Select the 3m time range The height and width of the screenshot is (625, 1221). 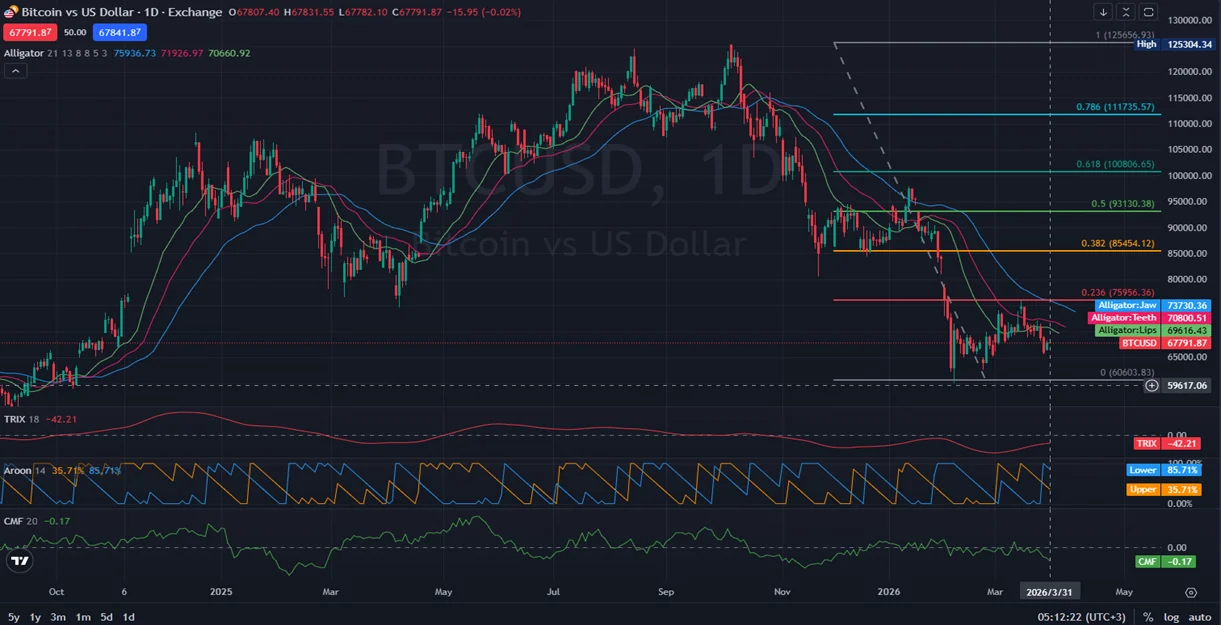[59, 617]
